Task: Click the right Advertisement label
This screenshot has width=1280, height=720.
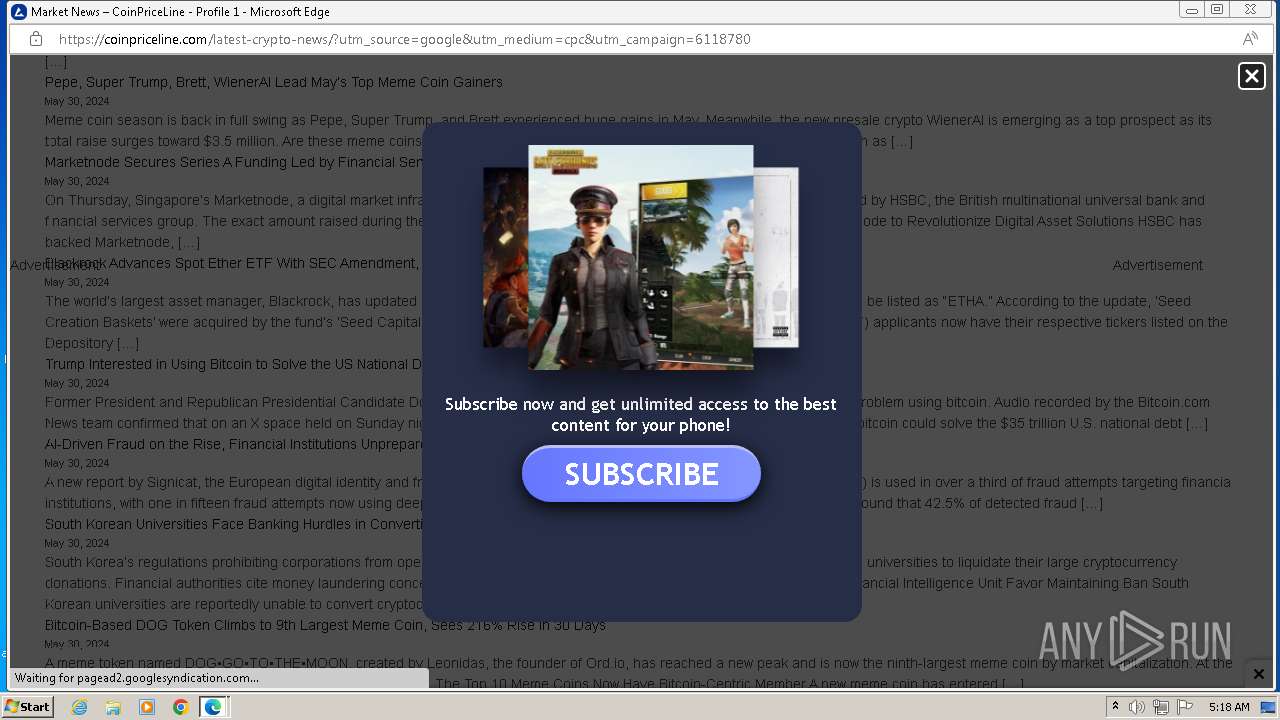Action: 1158,265
